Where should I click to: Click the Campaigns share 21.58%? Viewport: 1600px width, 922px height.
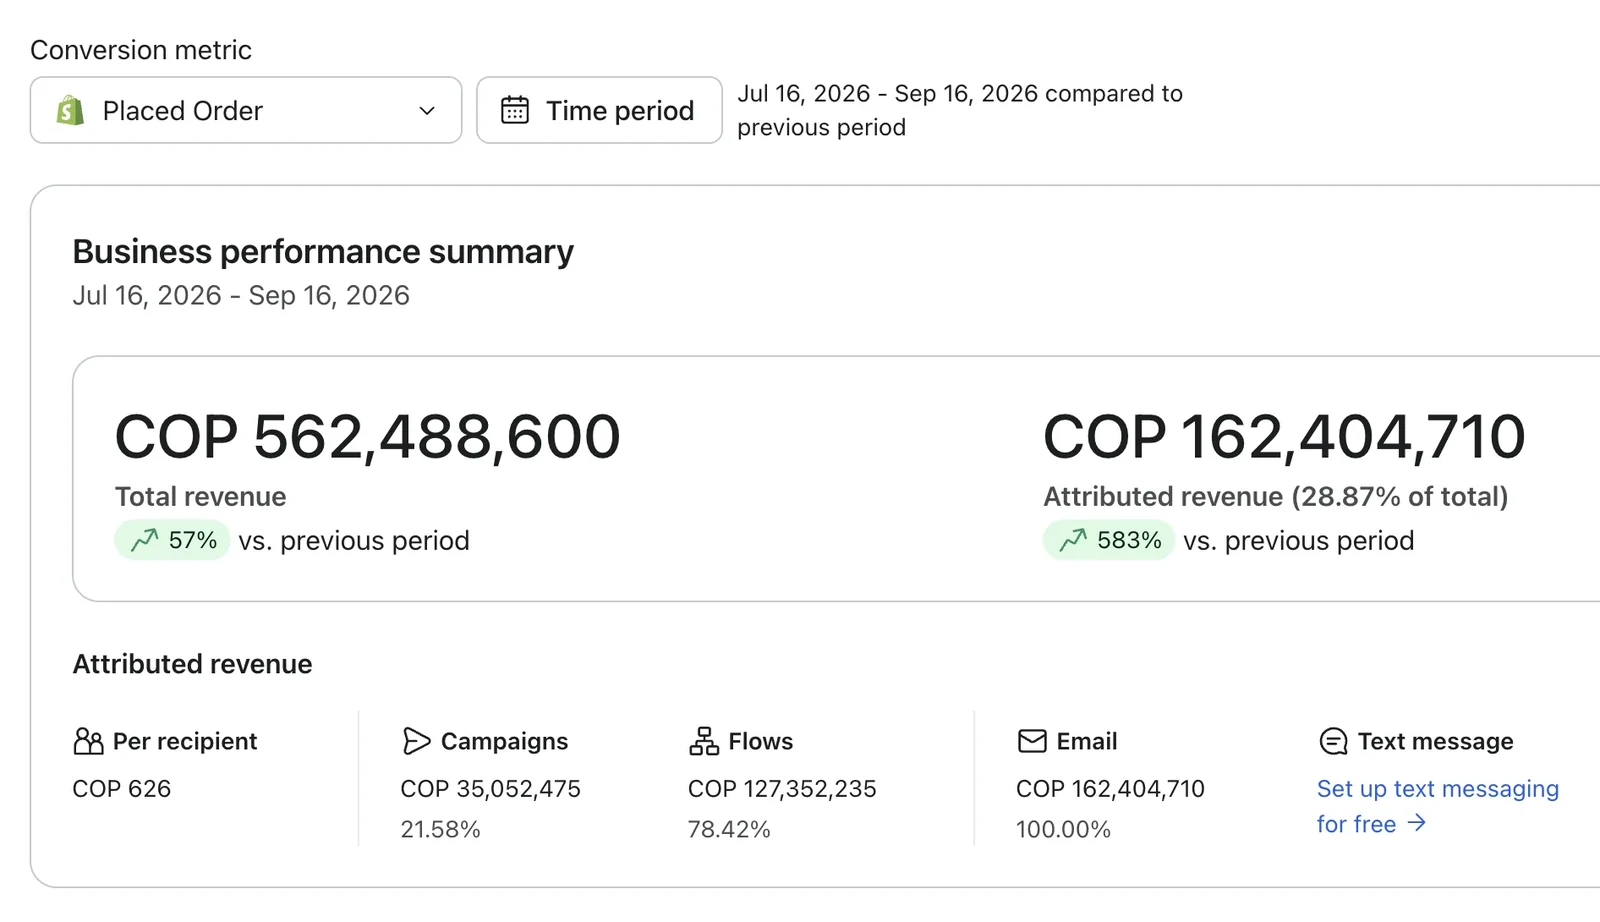click(441, 829)
